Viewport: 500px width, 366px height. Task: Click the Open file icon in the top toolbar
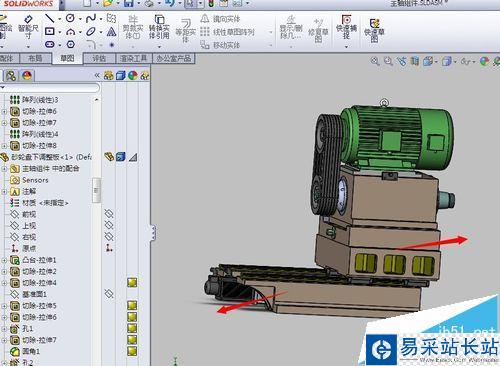[x=108, y=3]
